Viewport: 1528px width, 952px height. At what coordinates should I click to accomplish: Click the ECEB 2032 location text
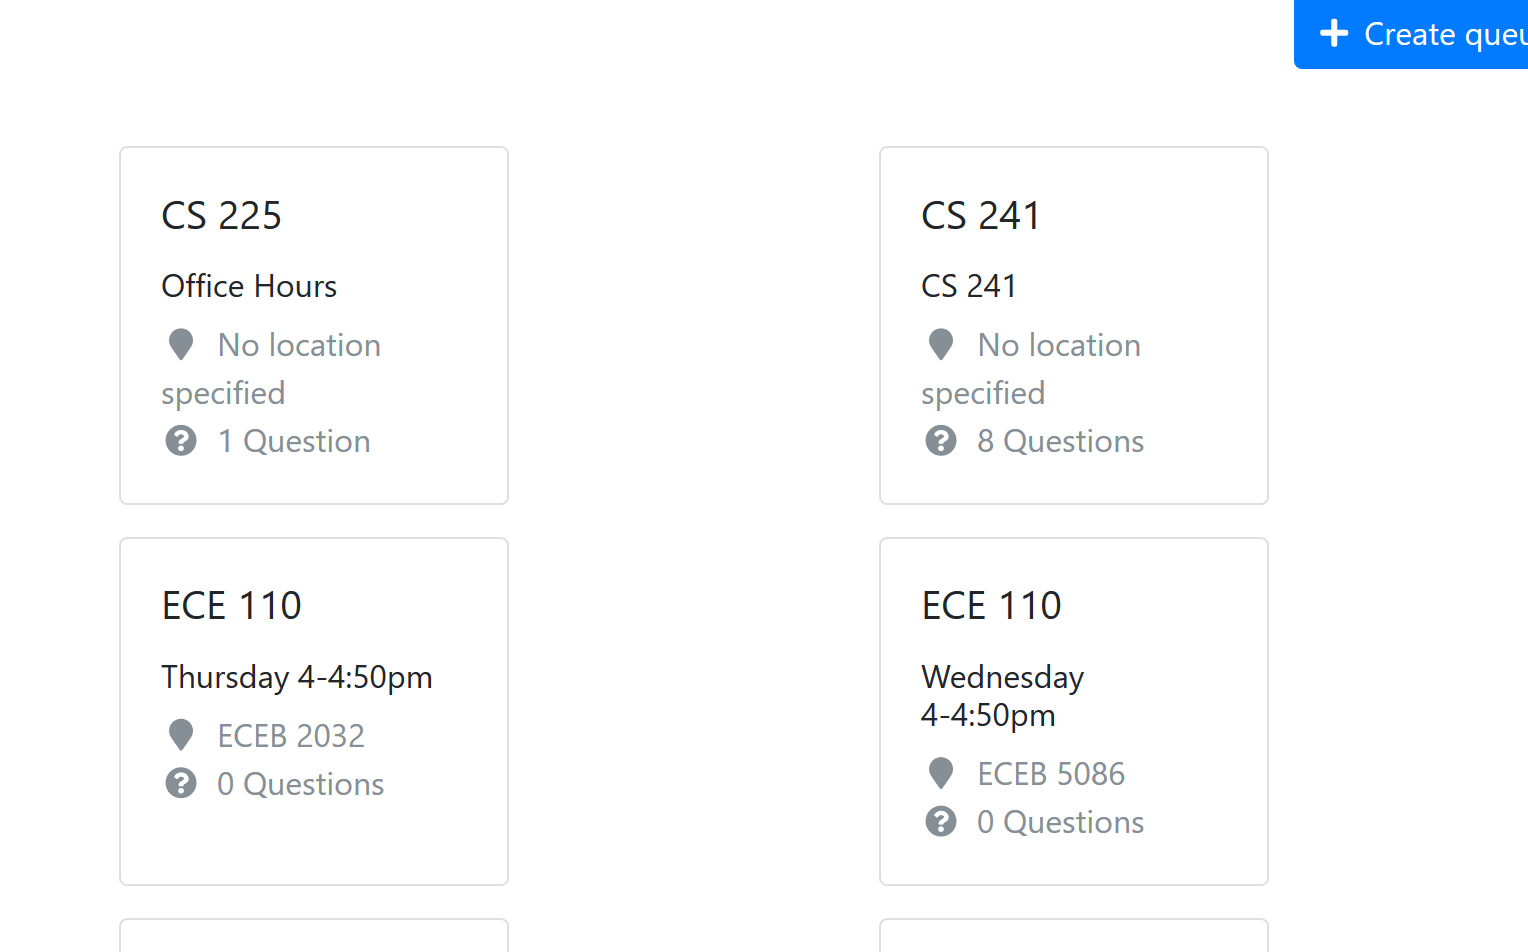pos(291,736)
